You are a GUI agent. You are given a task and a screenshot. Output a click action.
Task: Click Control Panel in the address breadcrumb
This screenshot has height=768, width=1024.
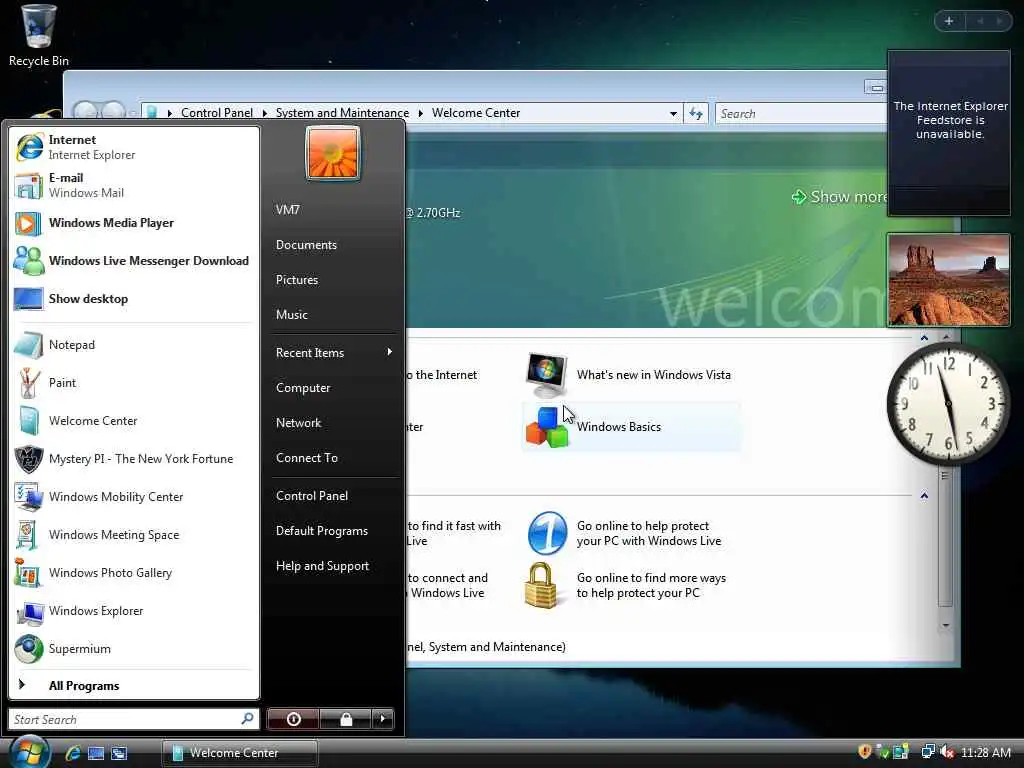tap(216, 113)
